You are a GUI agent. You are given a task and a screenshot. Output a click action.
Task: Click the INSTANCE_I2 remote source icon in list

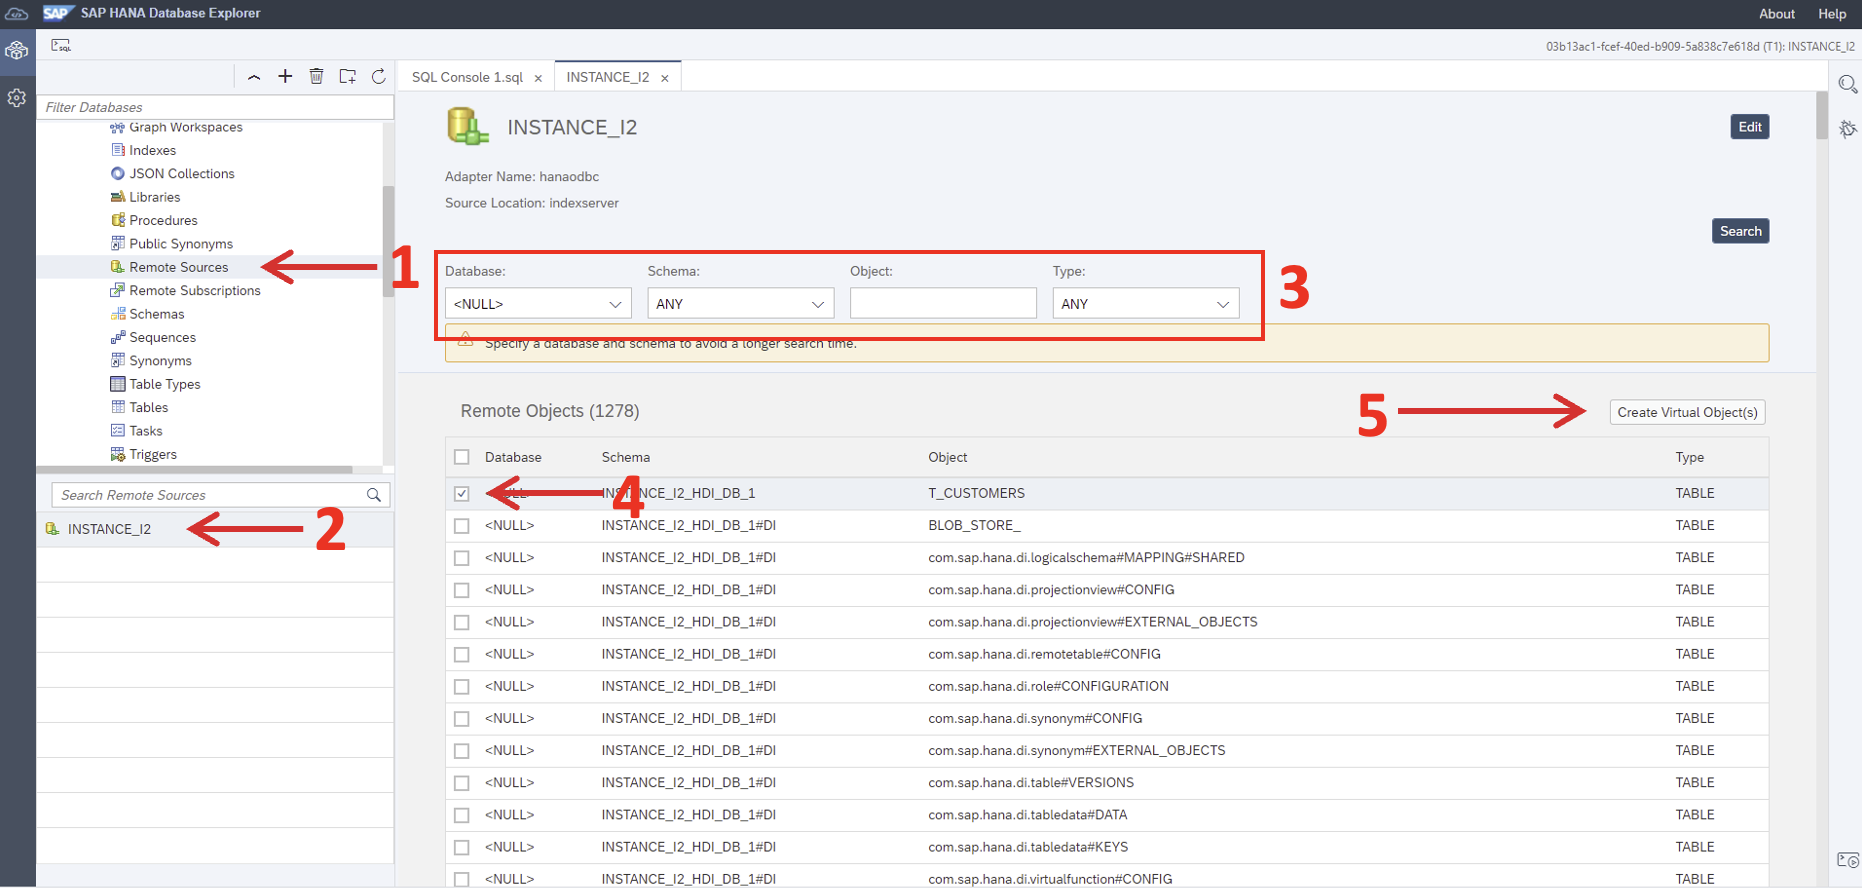click(52, 529)
